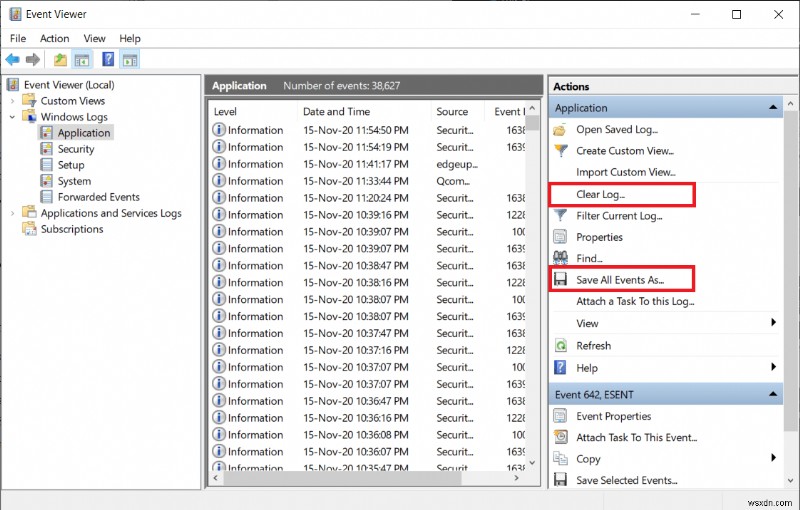Click the Filter Current Log funnel icon
This screenshot has width=800, height=510.
[560, 216]
